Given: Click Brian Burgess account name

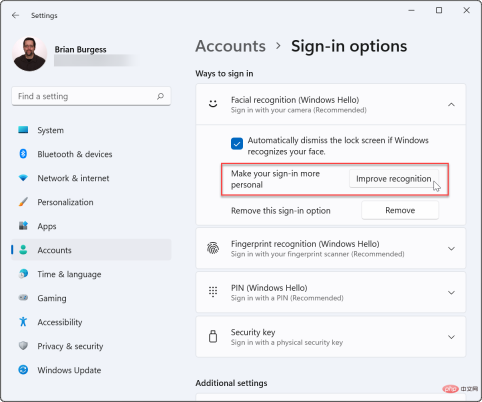Looking at the screenshot, I should [x=81, y=49].
